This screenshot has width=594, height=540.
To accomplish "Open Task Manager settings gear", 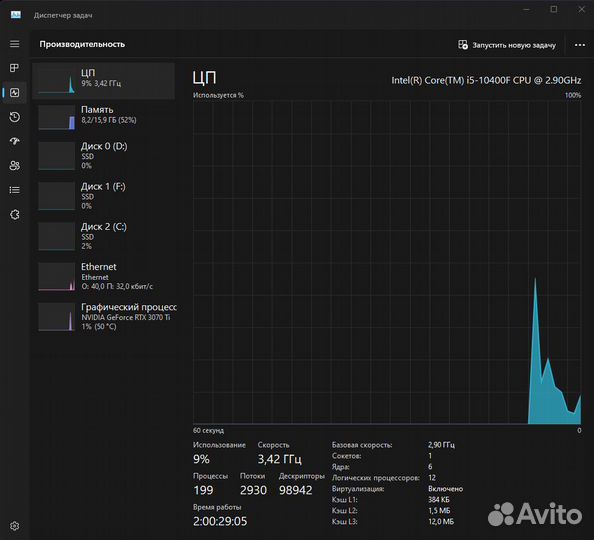I will coord(14,526).
